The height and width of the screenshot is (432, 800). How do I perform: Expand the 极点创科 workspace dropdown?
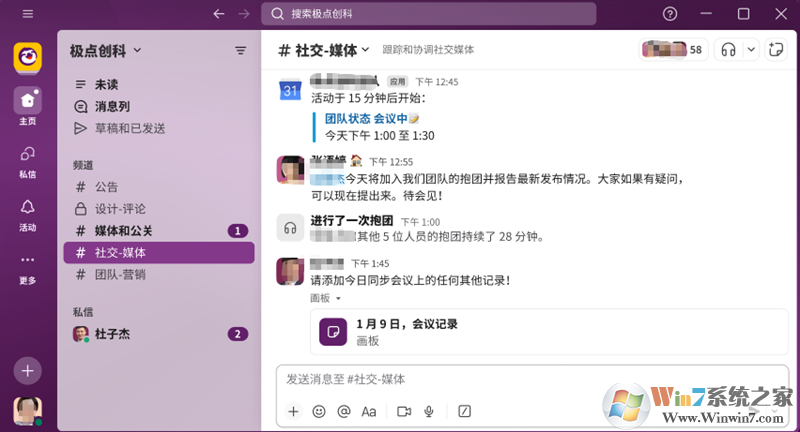(105, 51)
